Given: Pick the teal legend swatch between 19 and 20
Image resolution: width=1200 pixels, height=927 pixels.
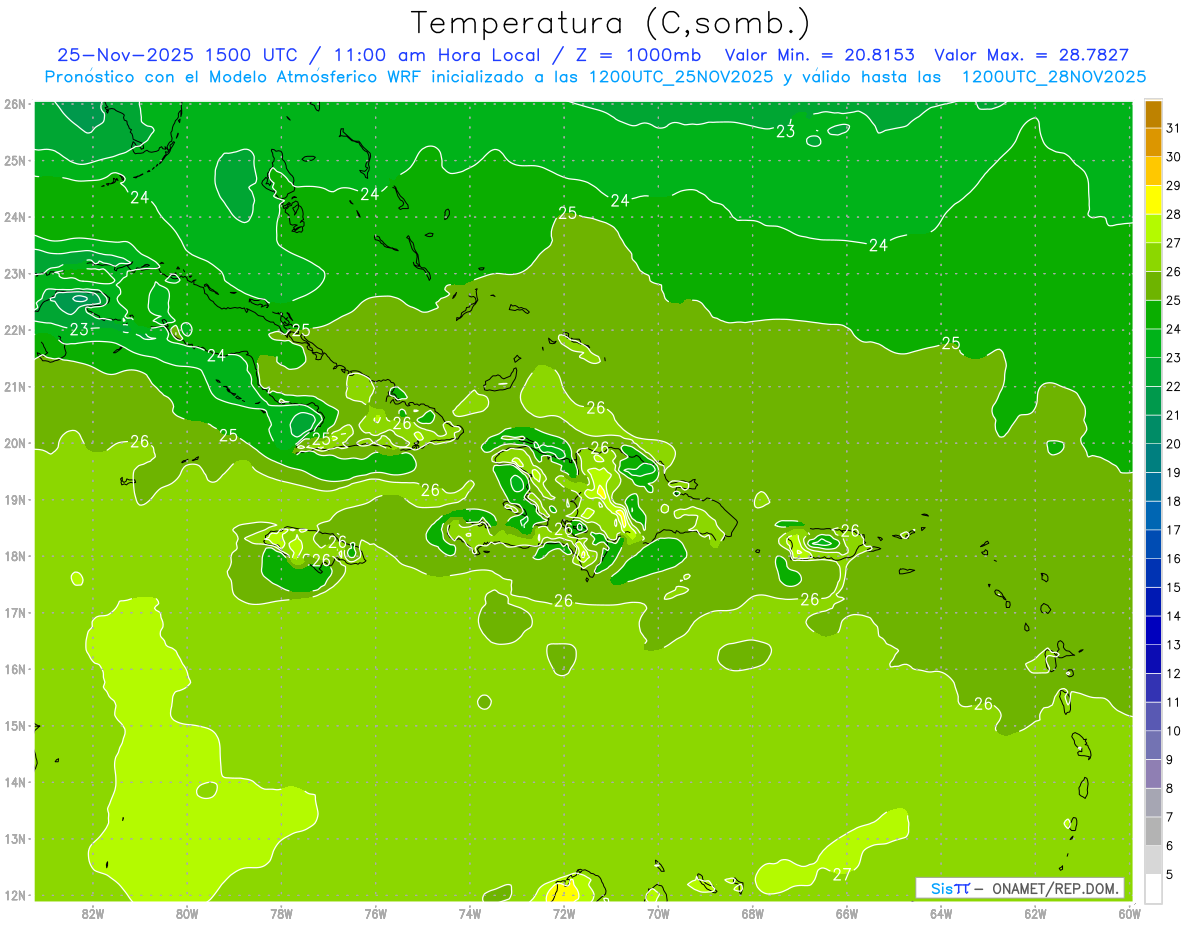Looking at the screenshot, I should click(1153, 457).
